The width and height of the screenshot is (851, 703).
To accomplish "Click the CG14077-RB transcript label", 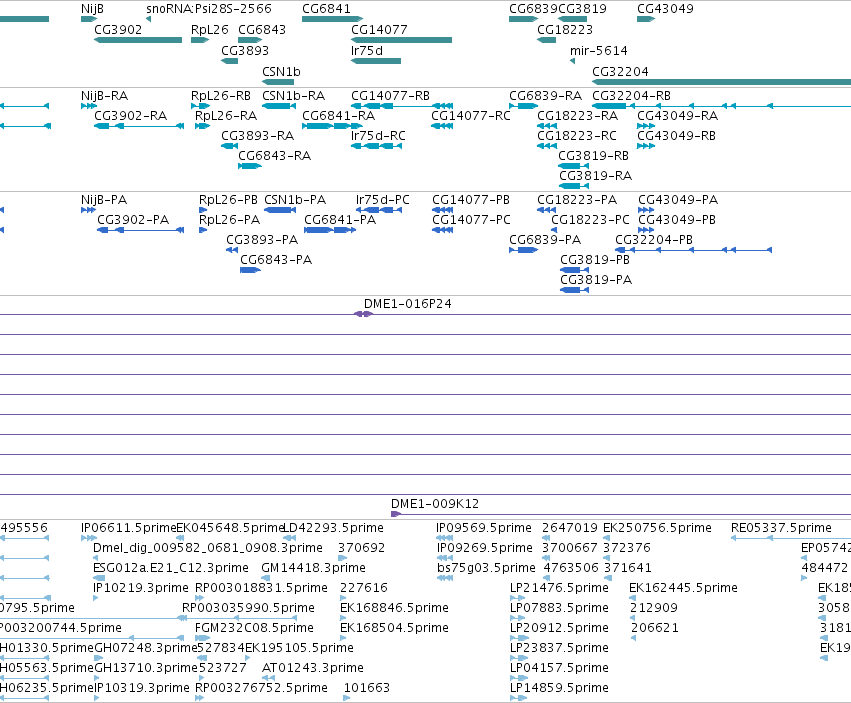I will click(x=390, y=96).
